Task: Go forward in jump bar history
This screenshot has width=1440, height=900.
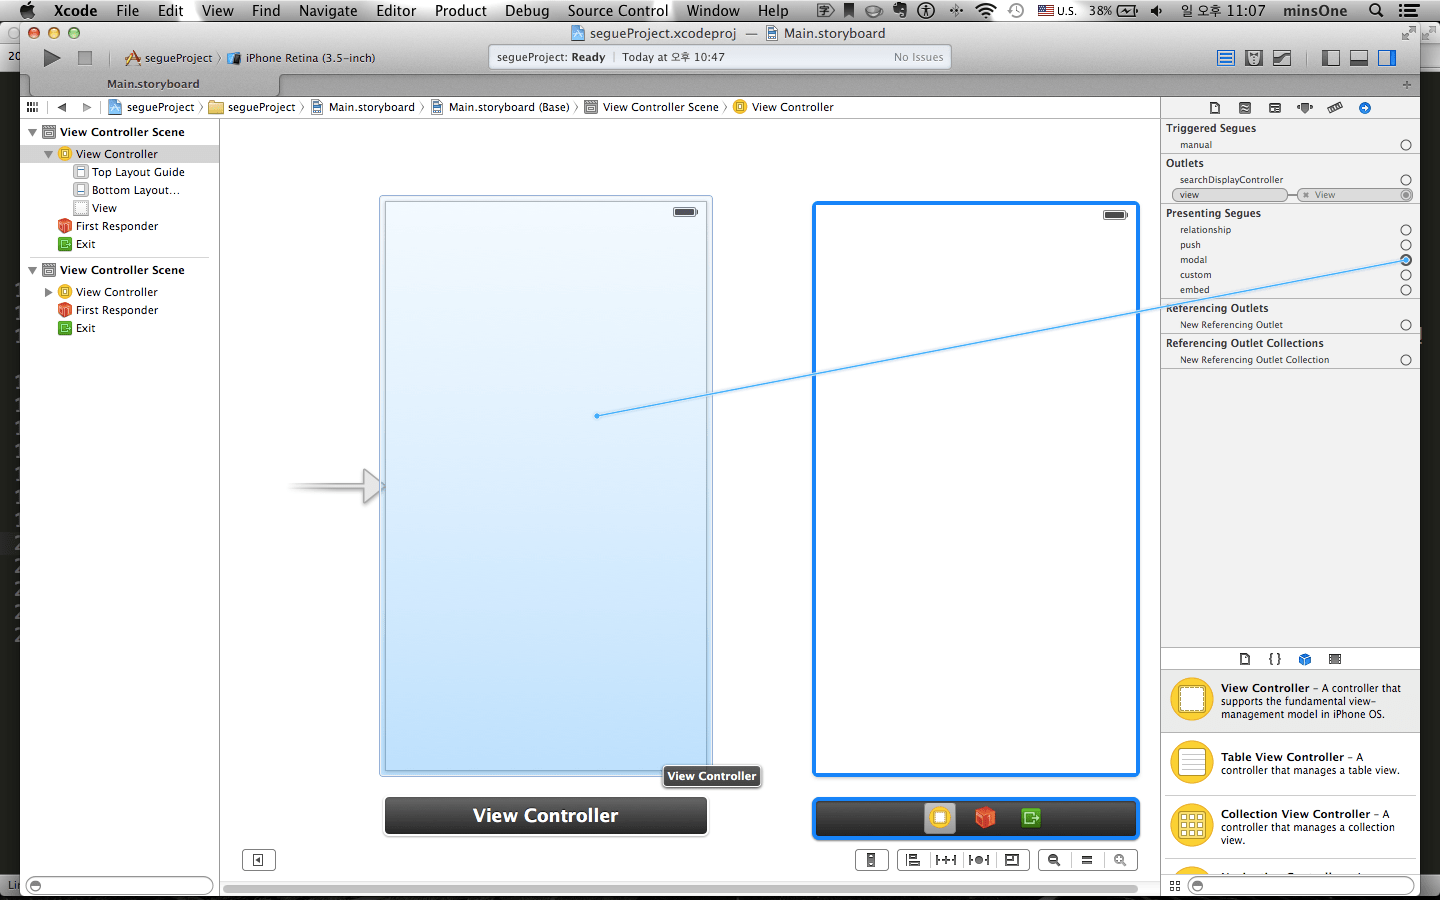Action: coord(87,107)
